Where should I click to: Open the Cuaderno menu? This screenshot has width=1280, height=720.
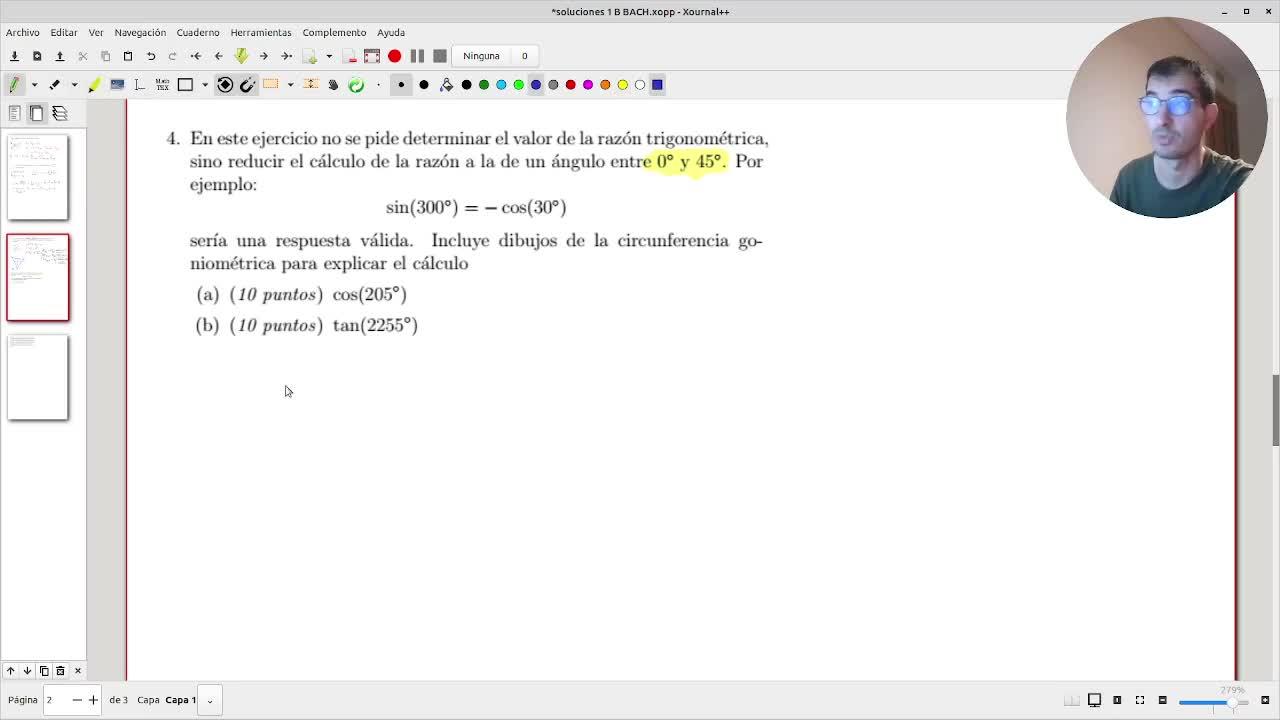(x=198, y=32)
